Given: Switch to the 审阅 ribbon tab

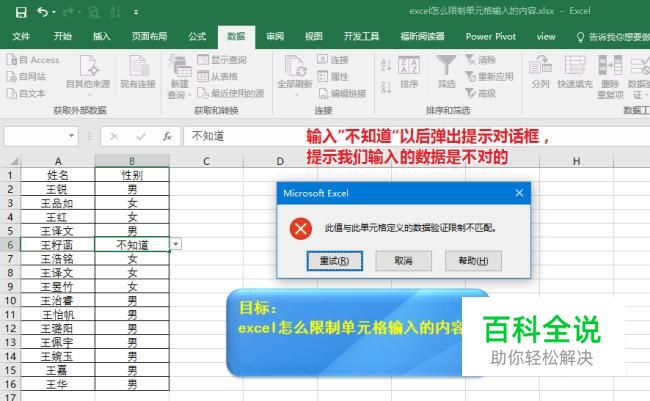Looking at the screenshot, I should (275, 36).
